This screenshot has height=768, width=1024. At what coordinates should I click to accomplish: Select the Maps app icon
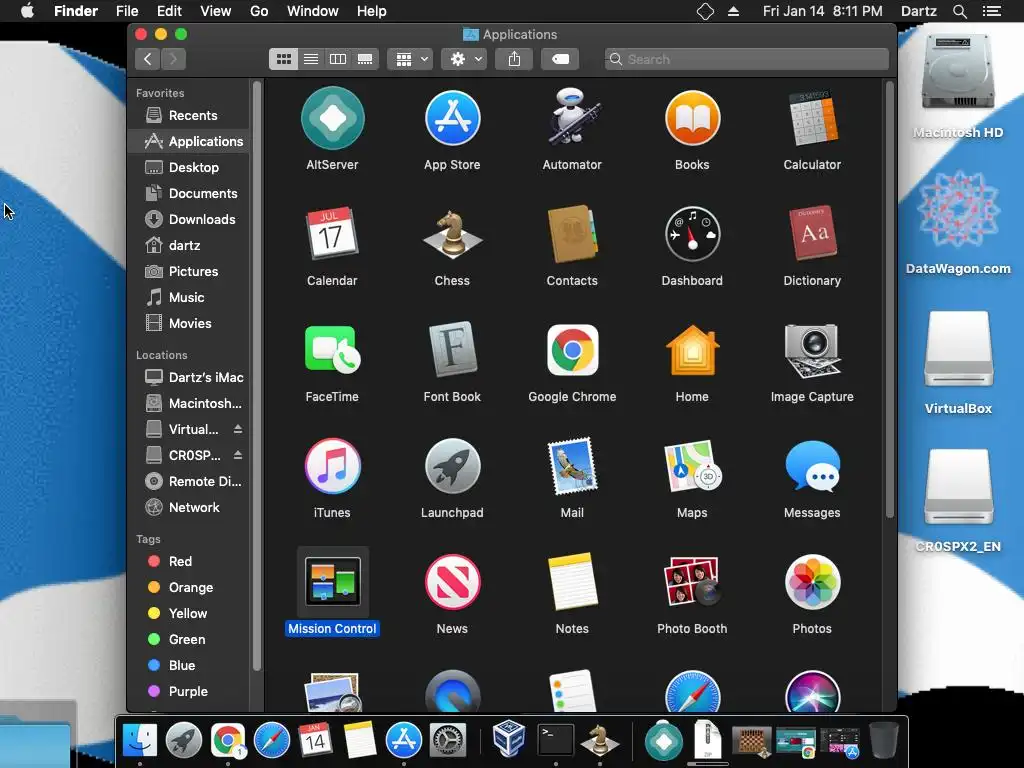[x=692, y=466]
